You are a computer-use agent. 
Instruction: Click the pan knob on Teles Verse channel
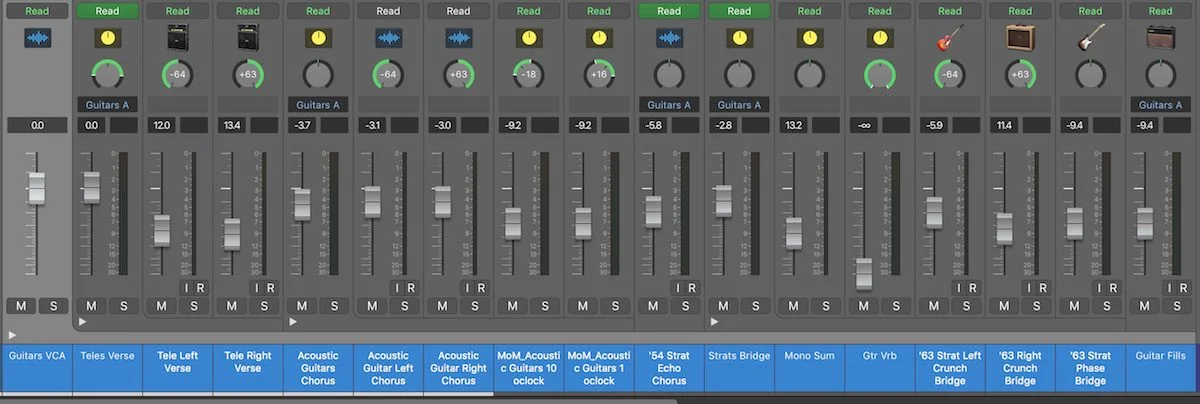click(107, 75)
